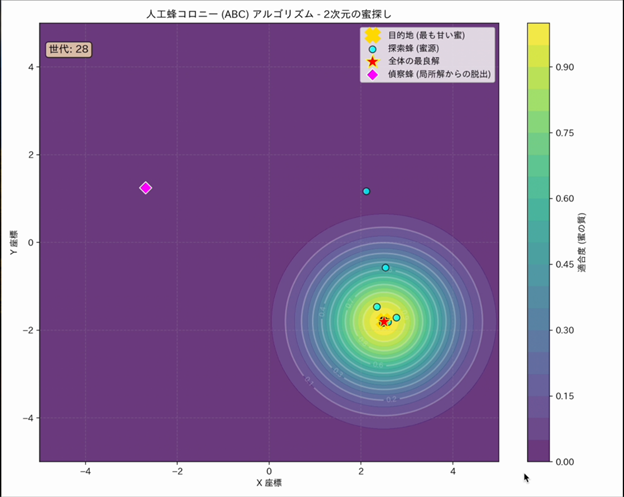Click the magenta diamond icon in legend
The height and width of the screenshot is (497, 624).
coord(373,74)
